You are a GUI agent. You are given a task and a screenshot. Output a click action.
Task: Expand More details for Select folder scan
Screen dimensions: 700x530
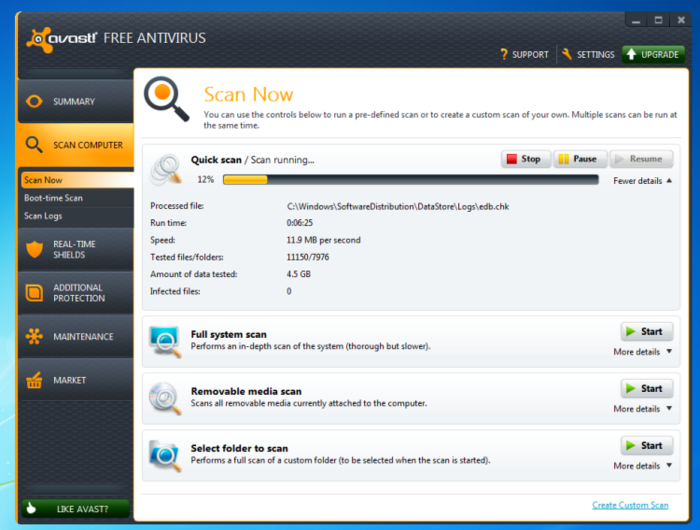[x=642, y=466]
